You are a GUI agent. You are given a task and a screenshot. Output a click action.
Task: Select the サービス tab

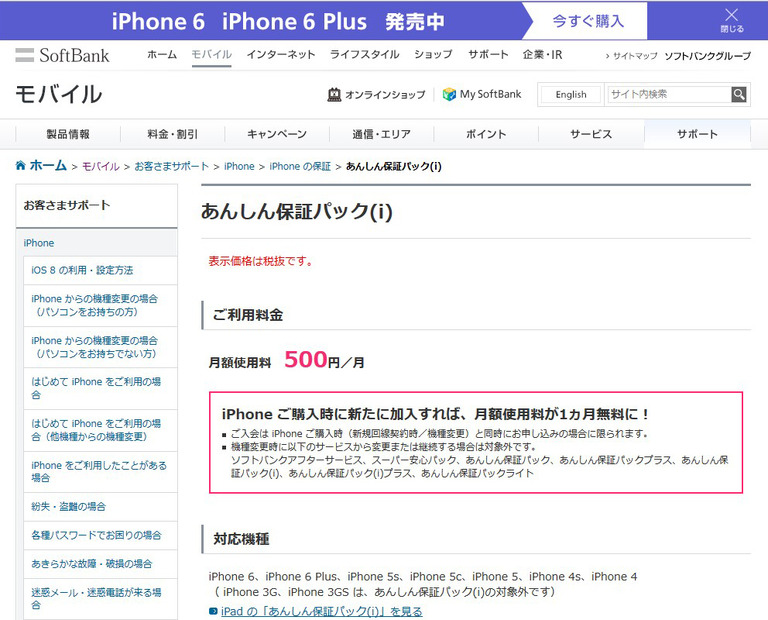[591, 134]
